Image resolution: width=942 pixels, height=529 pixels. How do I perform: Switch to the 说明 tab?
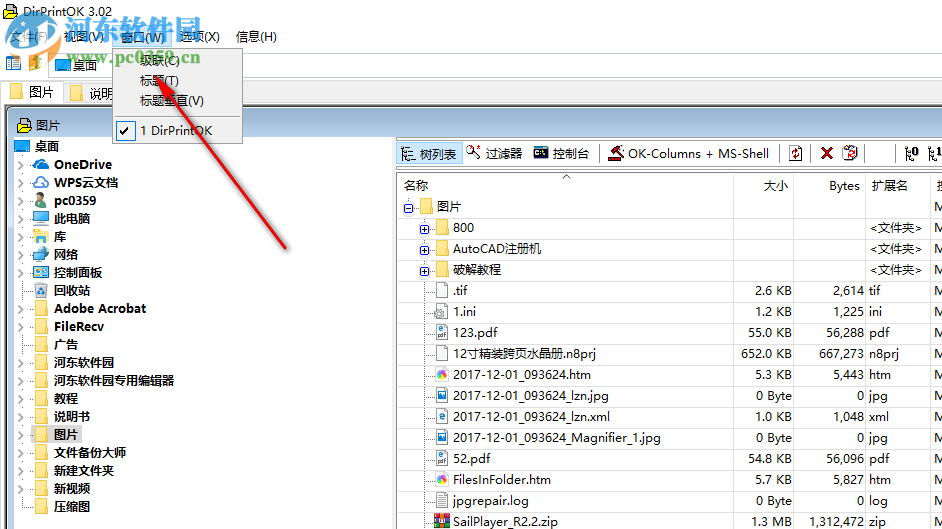[x=90, y=93]
